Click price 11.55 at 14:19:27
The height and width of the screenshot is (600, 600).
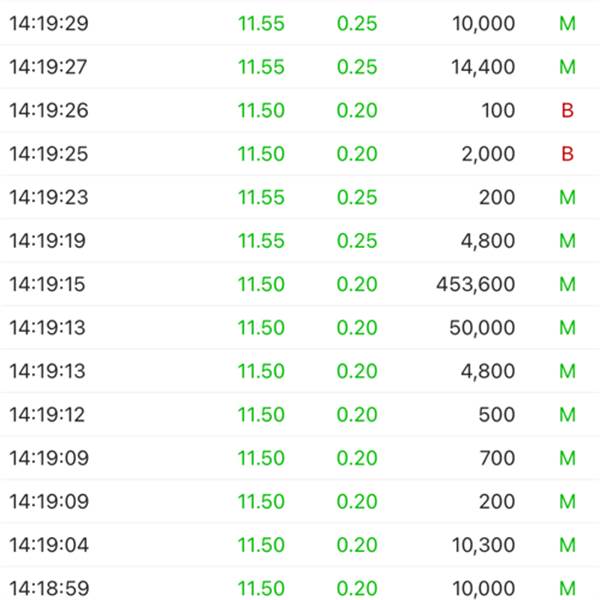coord(261,67)
